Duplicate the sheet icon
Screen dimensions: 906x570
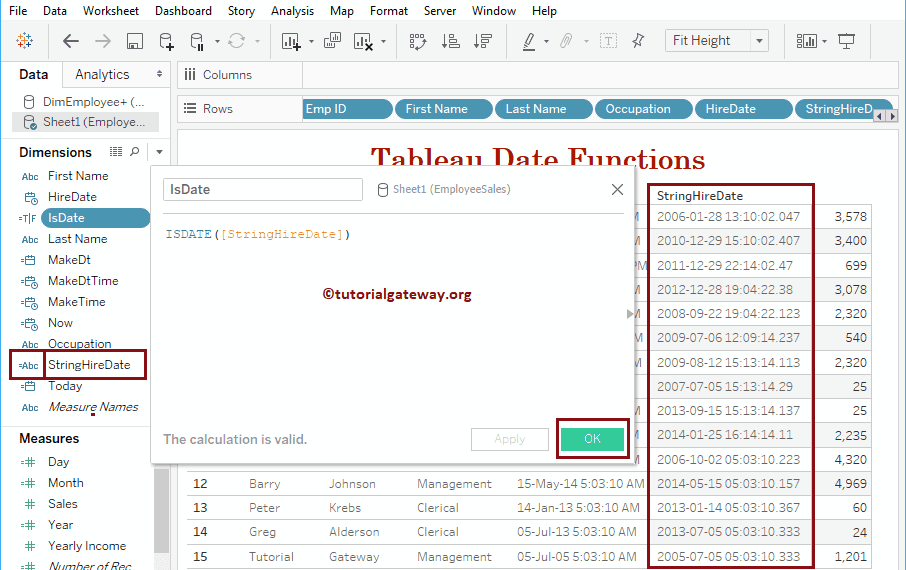click(332, 40)
